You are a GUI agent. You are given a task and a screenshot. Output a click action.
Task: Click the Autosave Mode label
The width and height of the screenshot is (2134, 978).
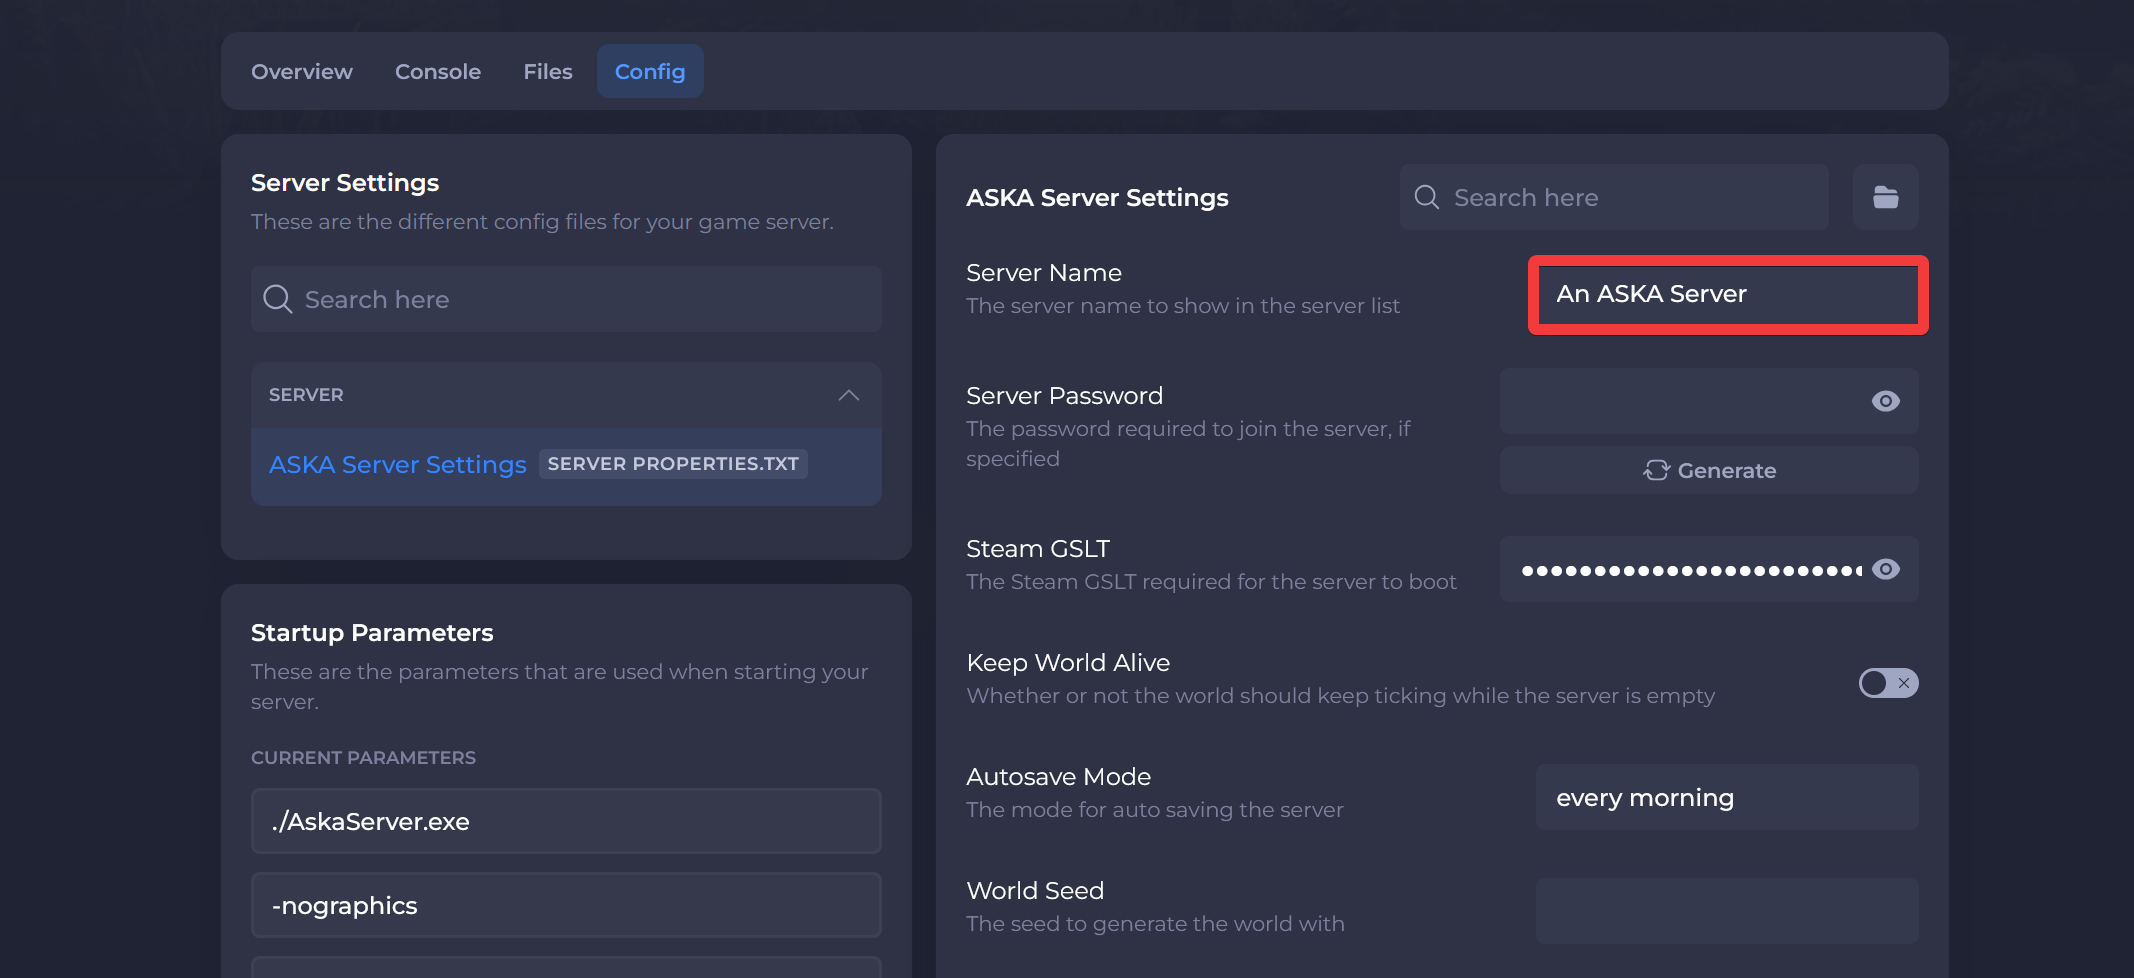pyautogui.click(x=1058, y=777)
